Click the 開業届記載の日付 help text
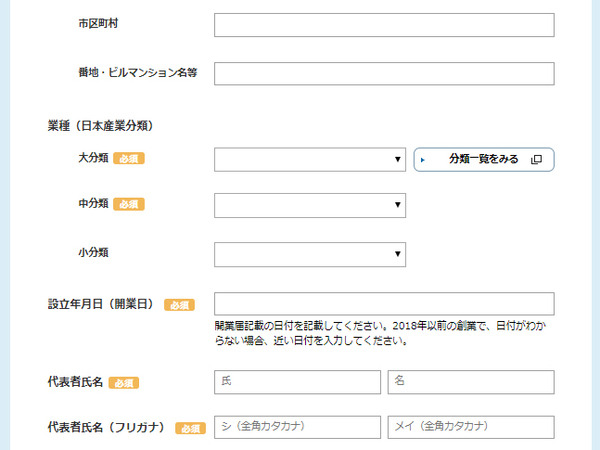Screen dimensions: 600x450 380,333
